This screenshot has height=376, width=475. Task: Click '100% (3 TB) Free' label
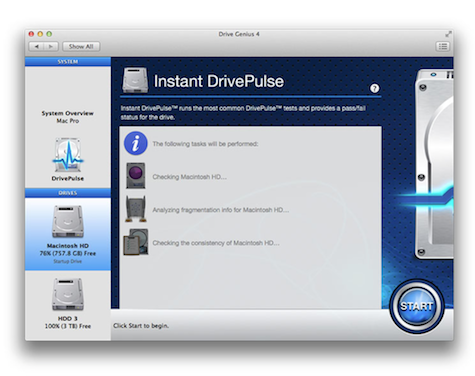pyautogui.click(x=68, y=326)
